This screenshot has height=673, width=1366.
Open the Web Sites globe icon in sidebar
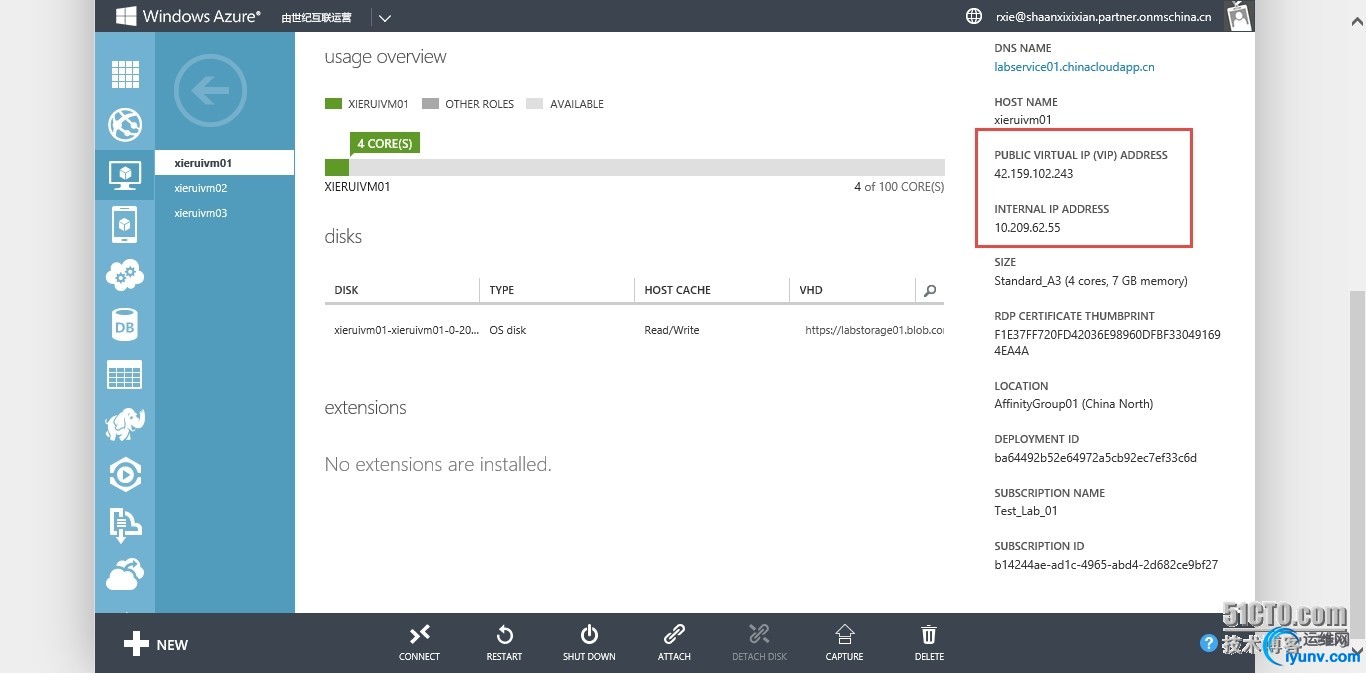(x=125, y=125)
